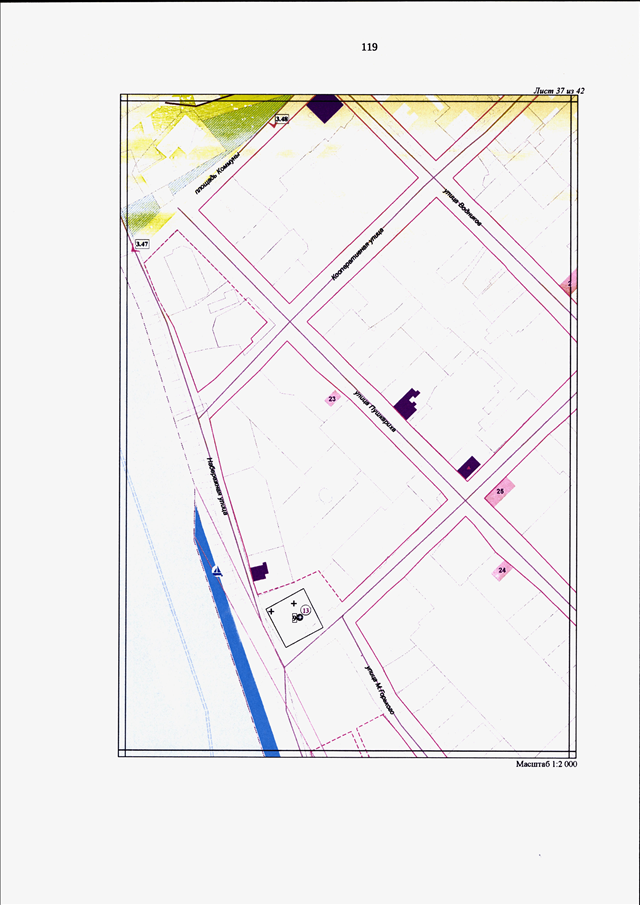Viewport: 640px width, 905px height.
Task: Click the 'Масштаб 1:2 000' scale text
Action: (547, 764)
